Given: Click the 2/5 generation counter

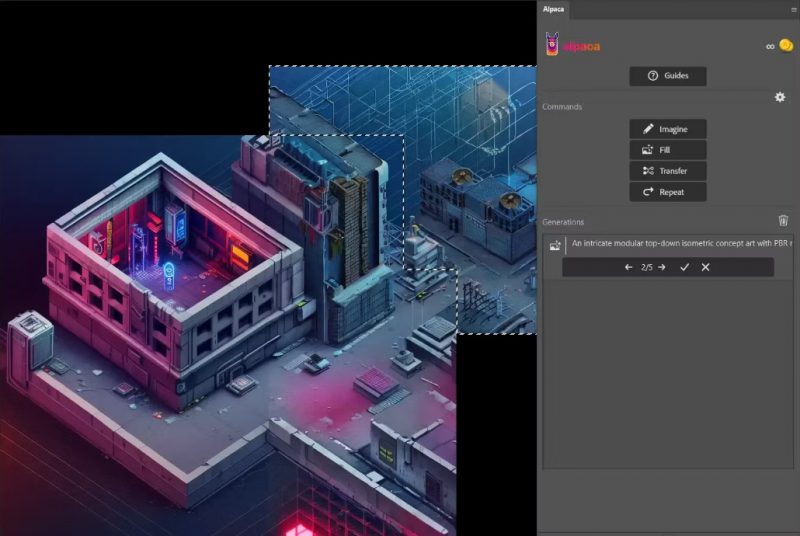Looking at the screenshot, I should (646, 267).
